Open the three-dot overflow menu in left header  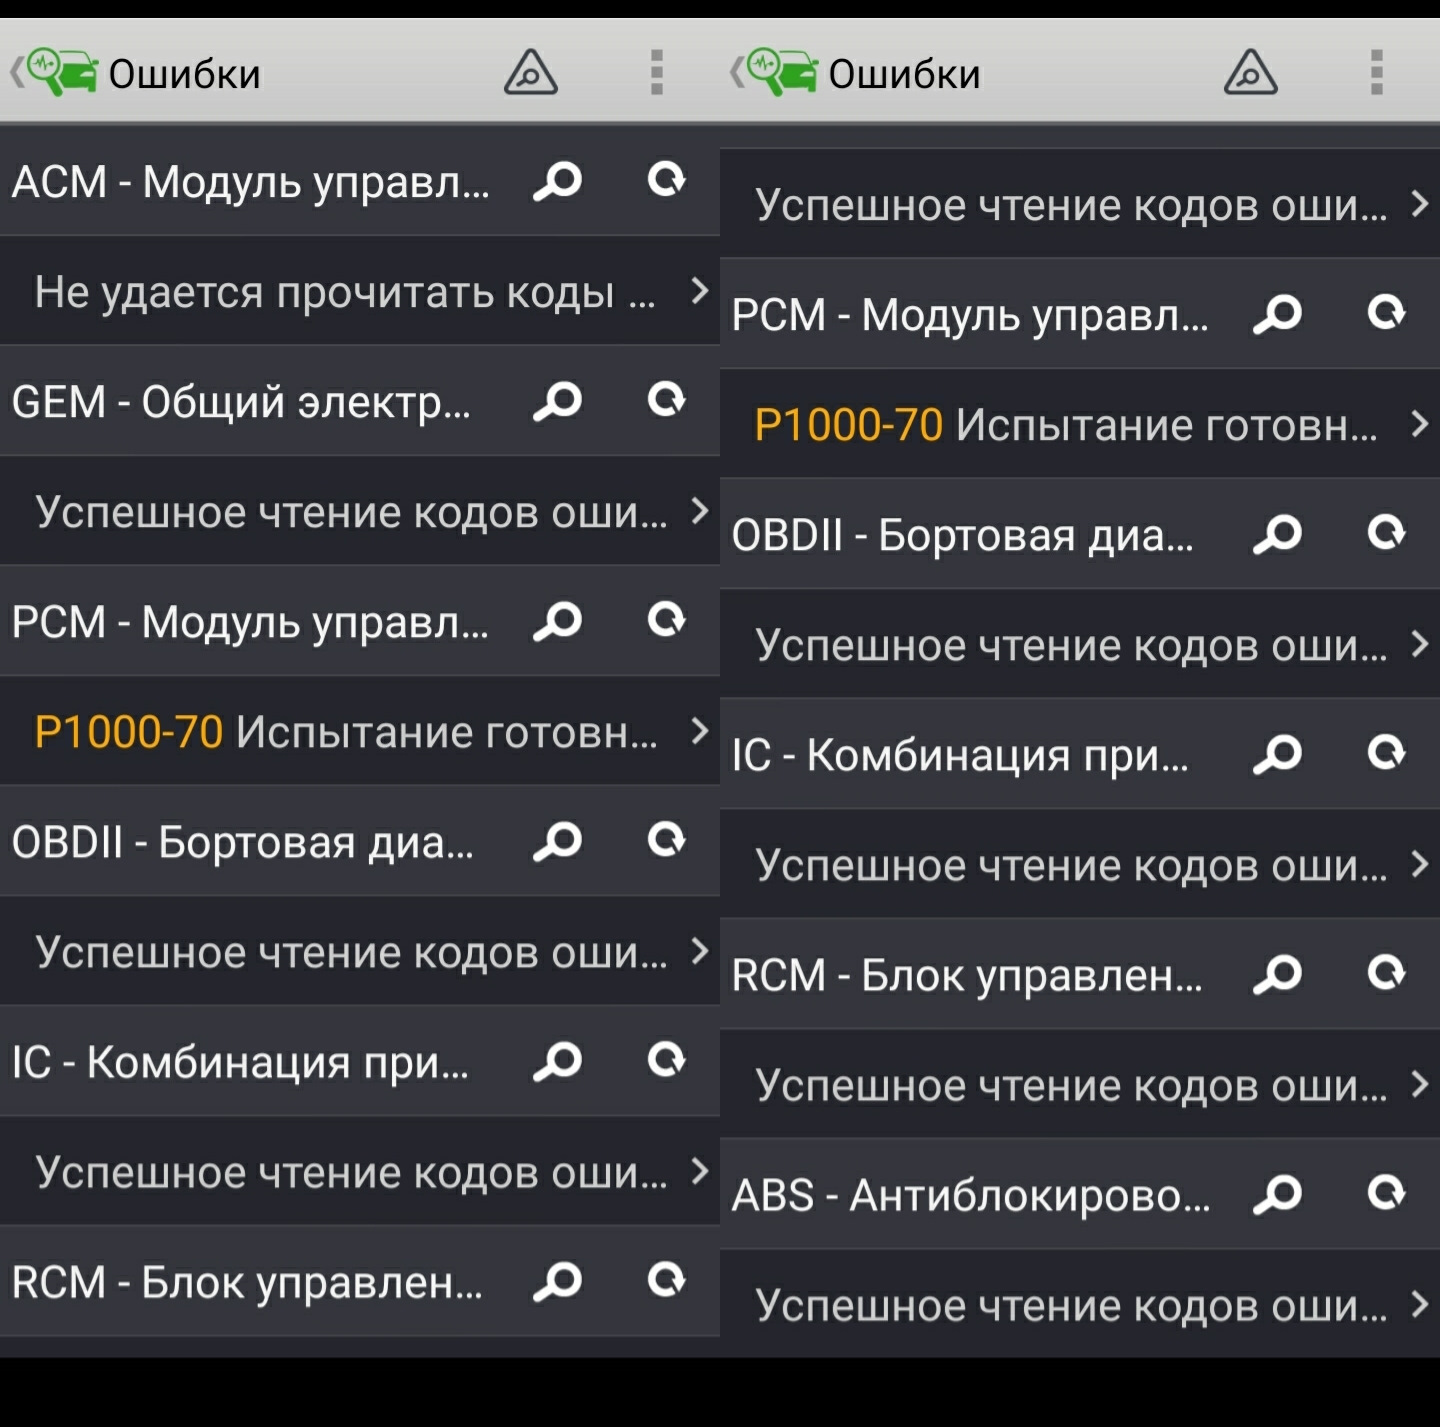click(656, 73)
